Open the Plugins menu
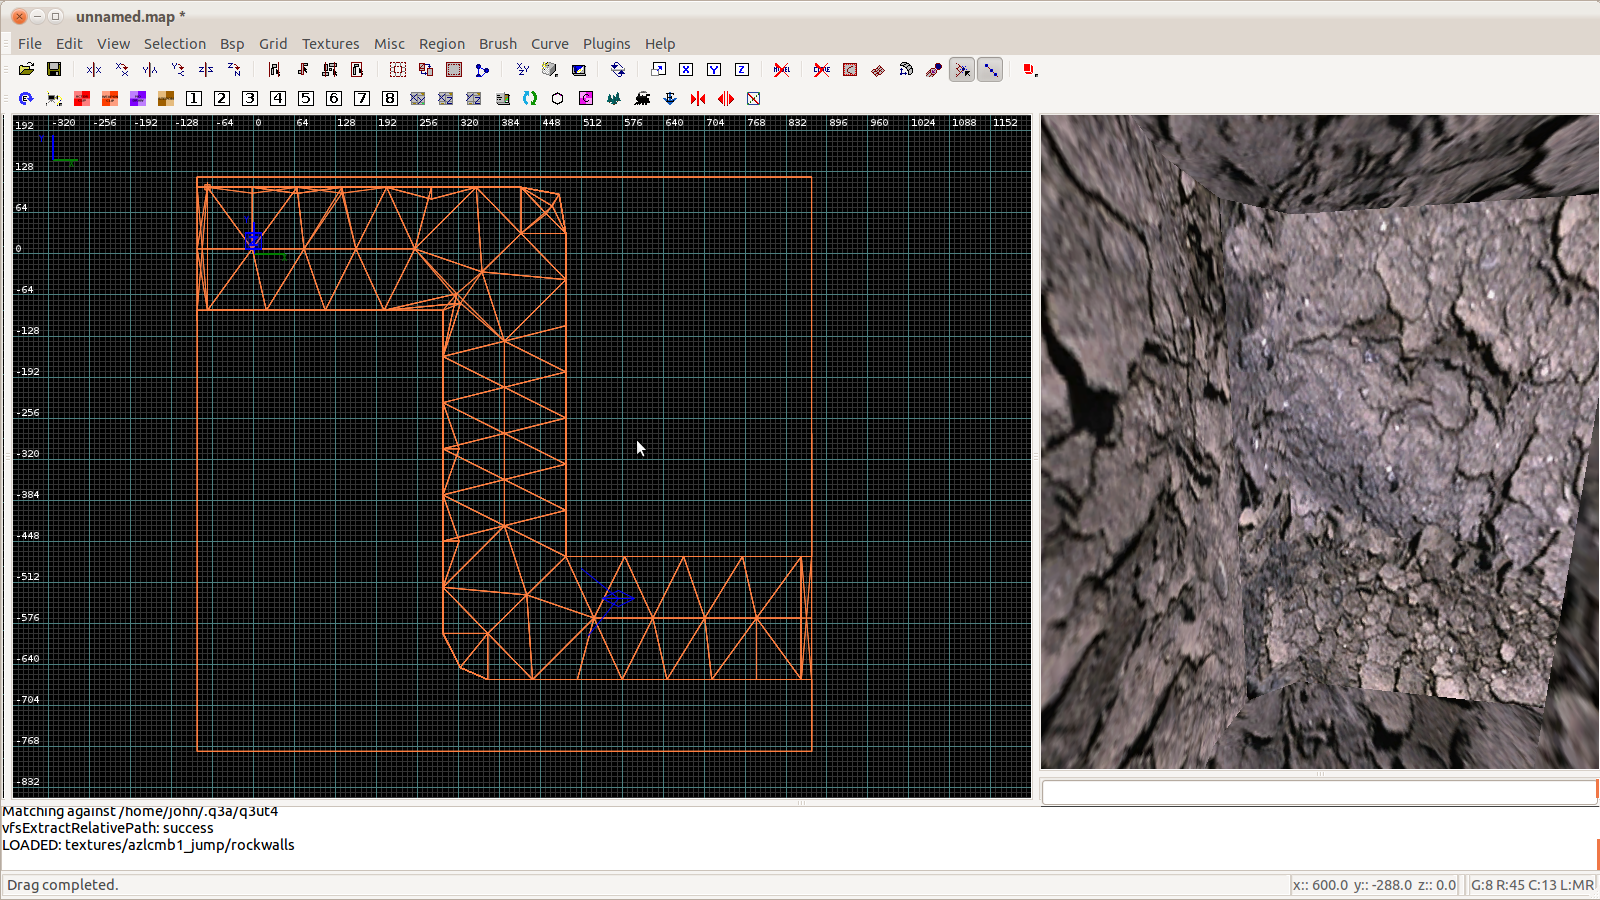Image resolution: width=1600 pixels, height=900 pixels. [x=606, y=44]
